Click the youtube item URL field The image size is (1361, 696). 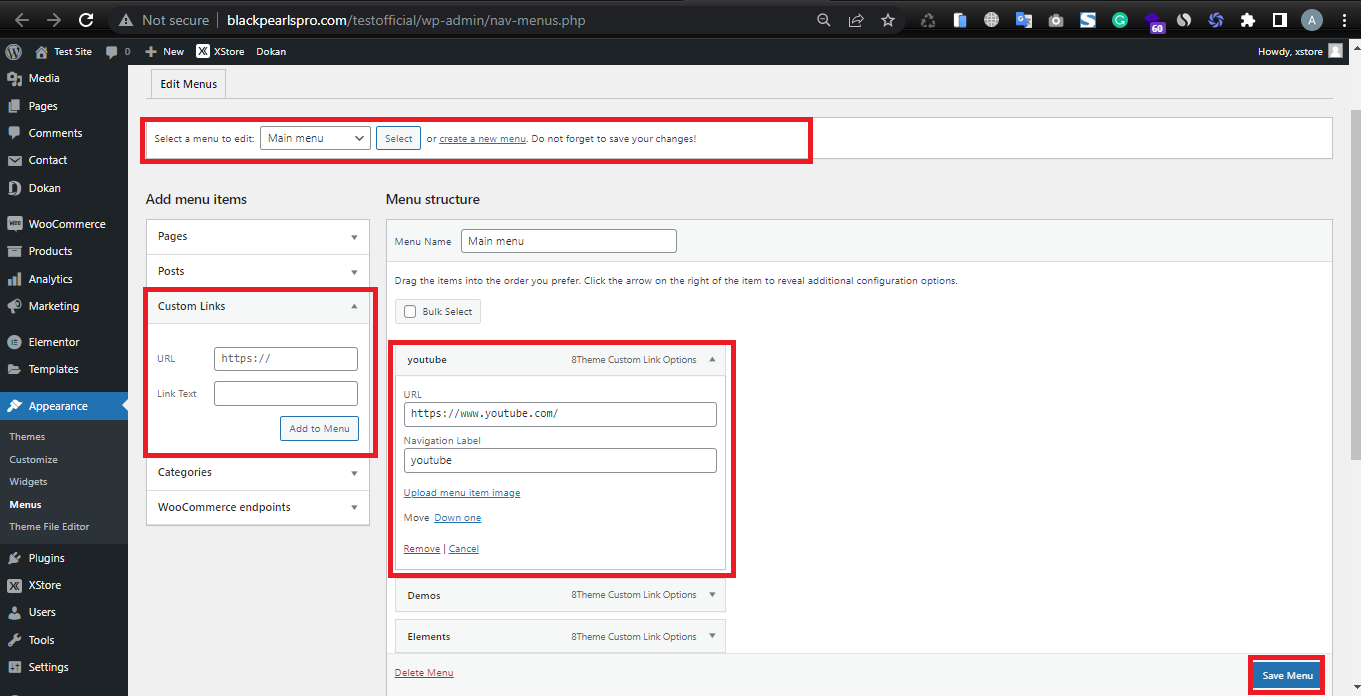tap(560, 414)
